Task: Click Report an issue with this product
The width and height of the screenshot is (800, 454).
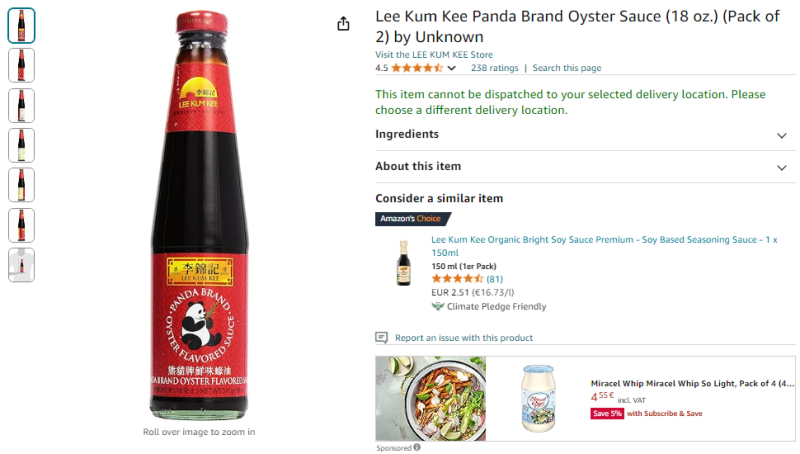Action: (463, 338)
